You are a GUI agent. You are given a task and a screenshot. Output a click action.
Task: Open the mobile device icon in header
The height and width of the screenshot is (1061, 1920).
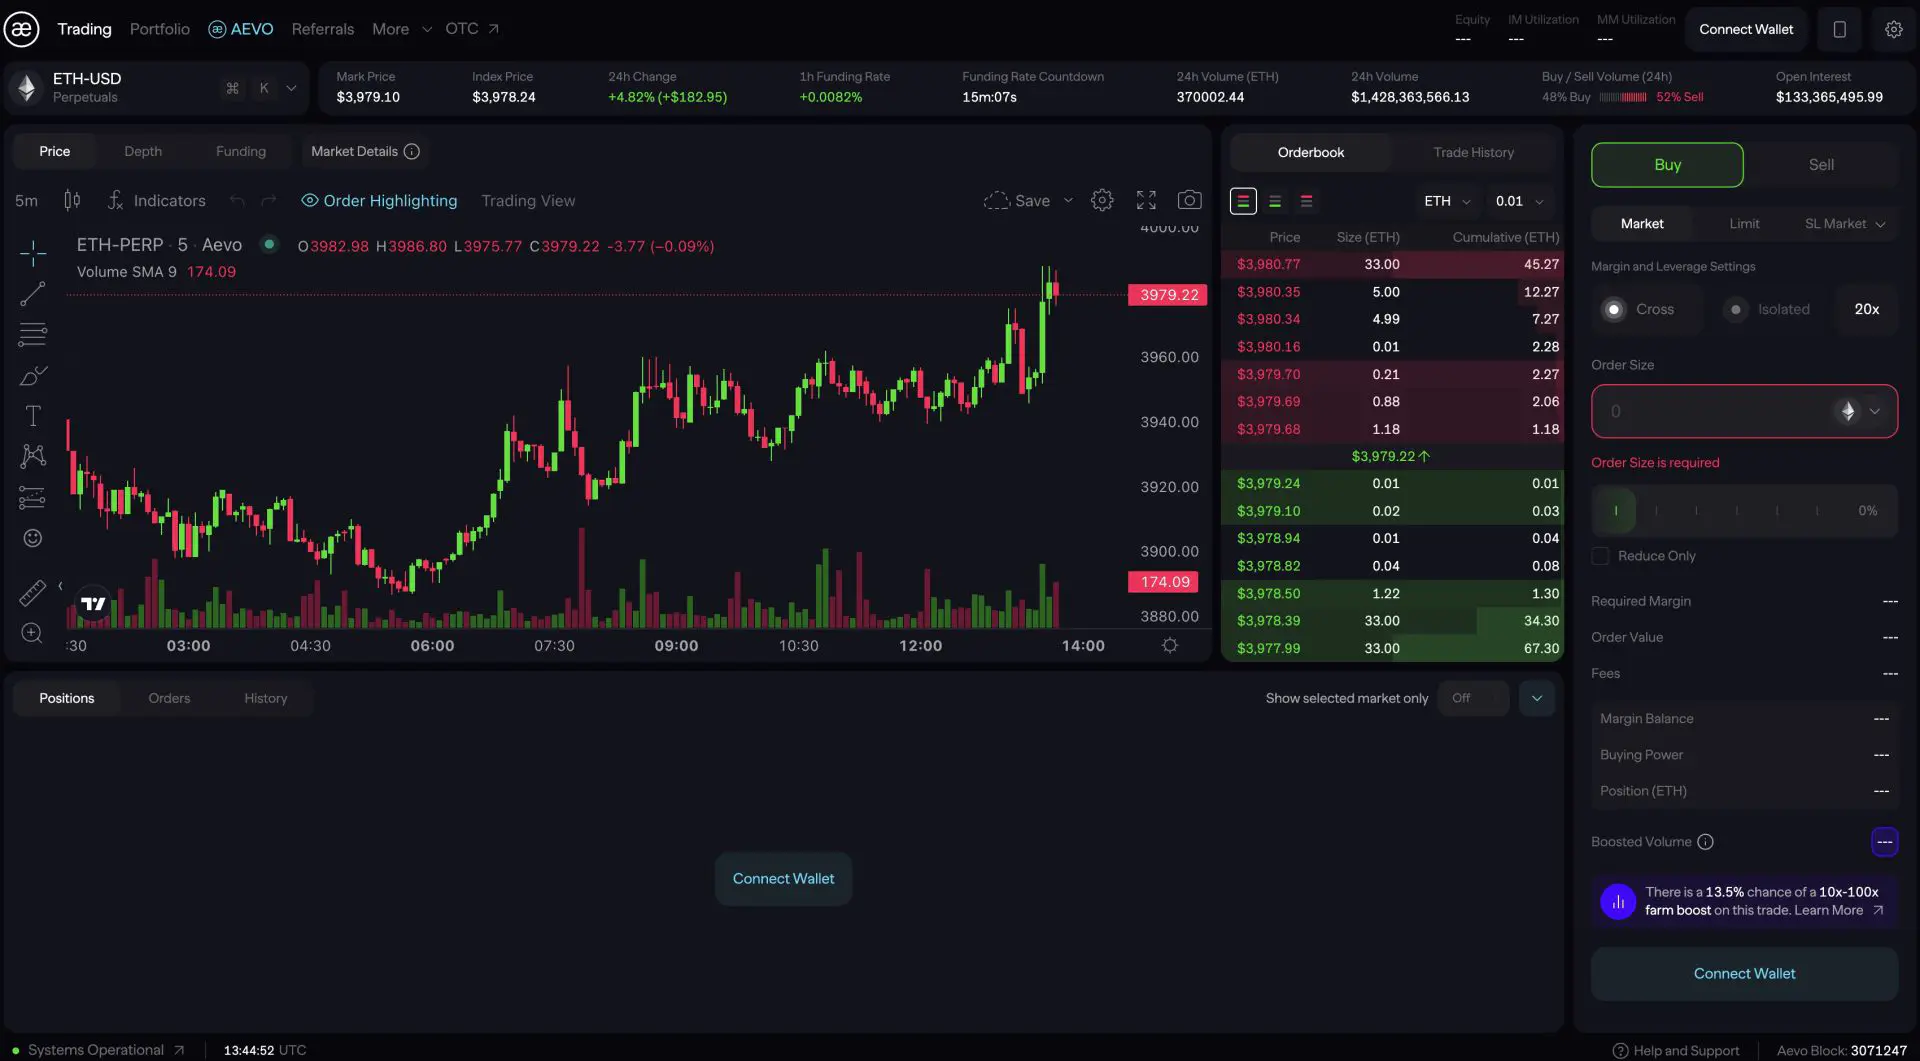(1839, 29)
